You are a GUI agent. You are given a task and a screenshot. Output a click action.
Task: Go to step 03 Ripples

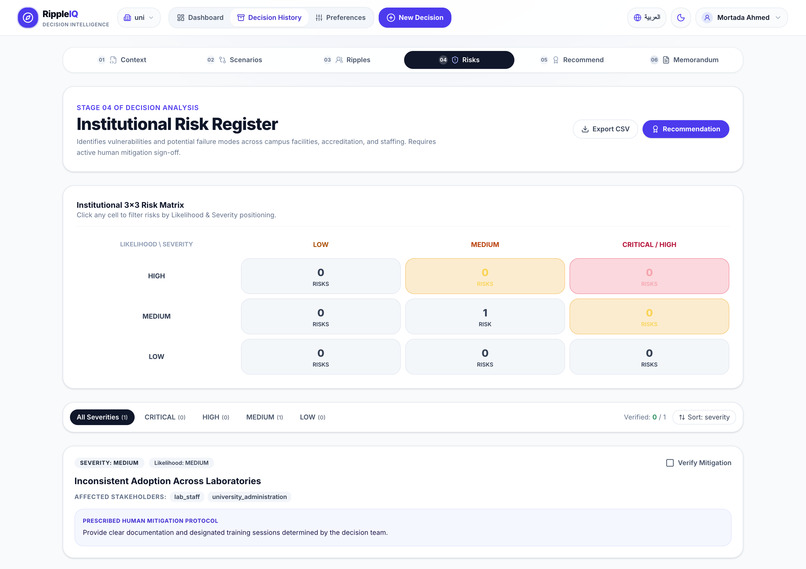[347, 60]
